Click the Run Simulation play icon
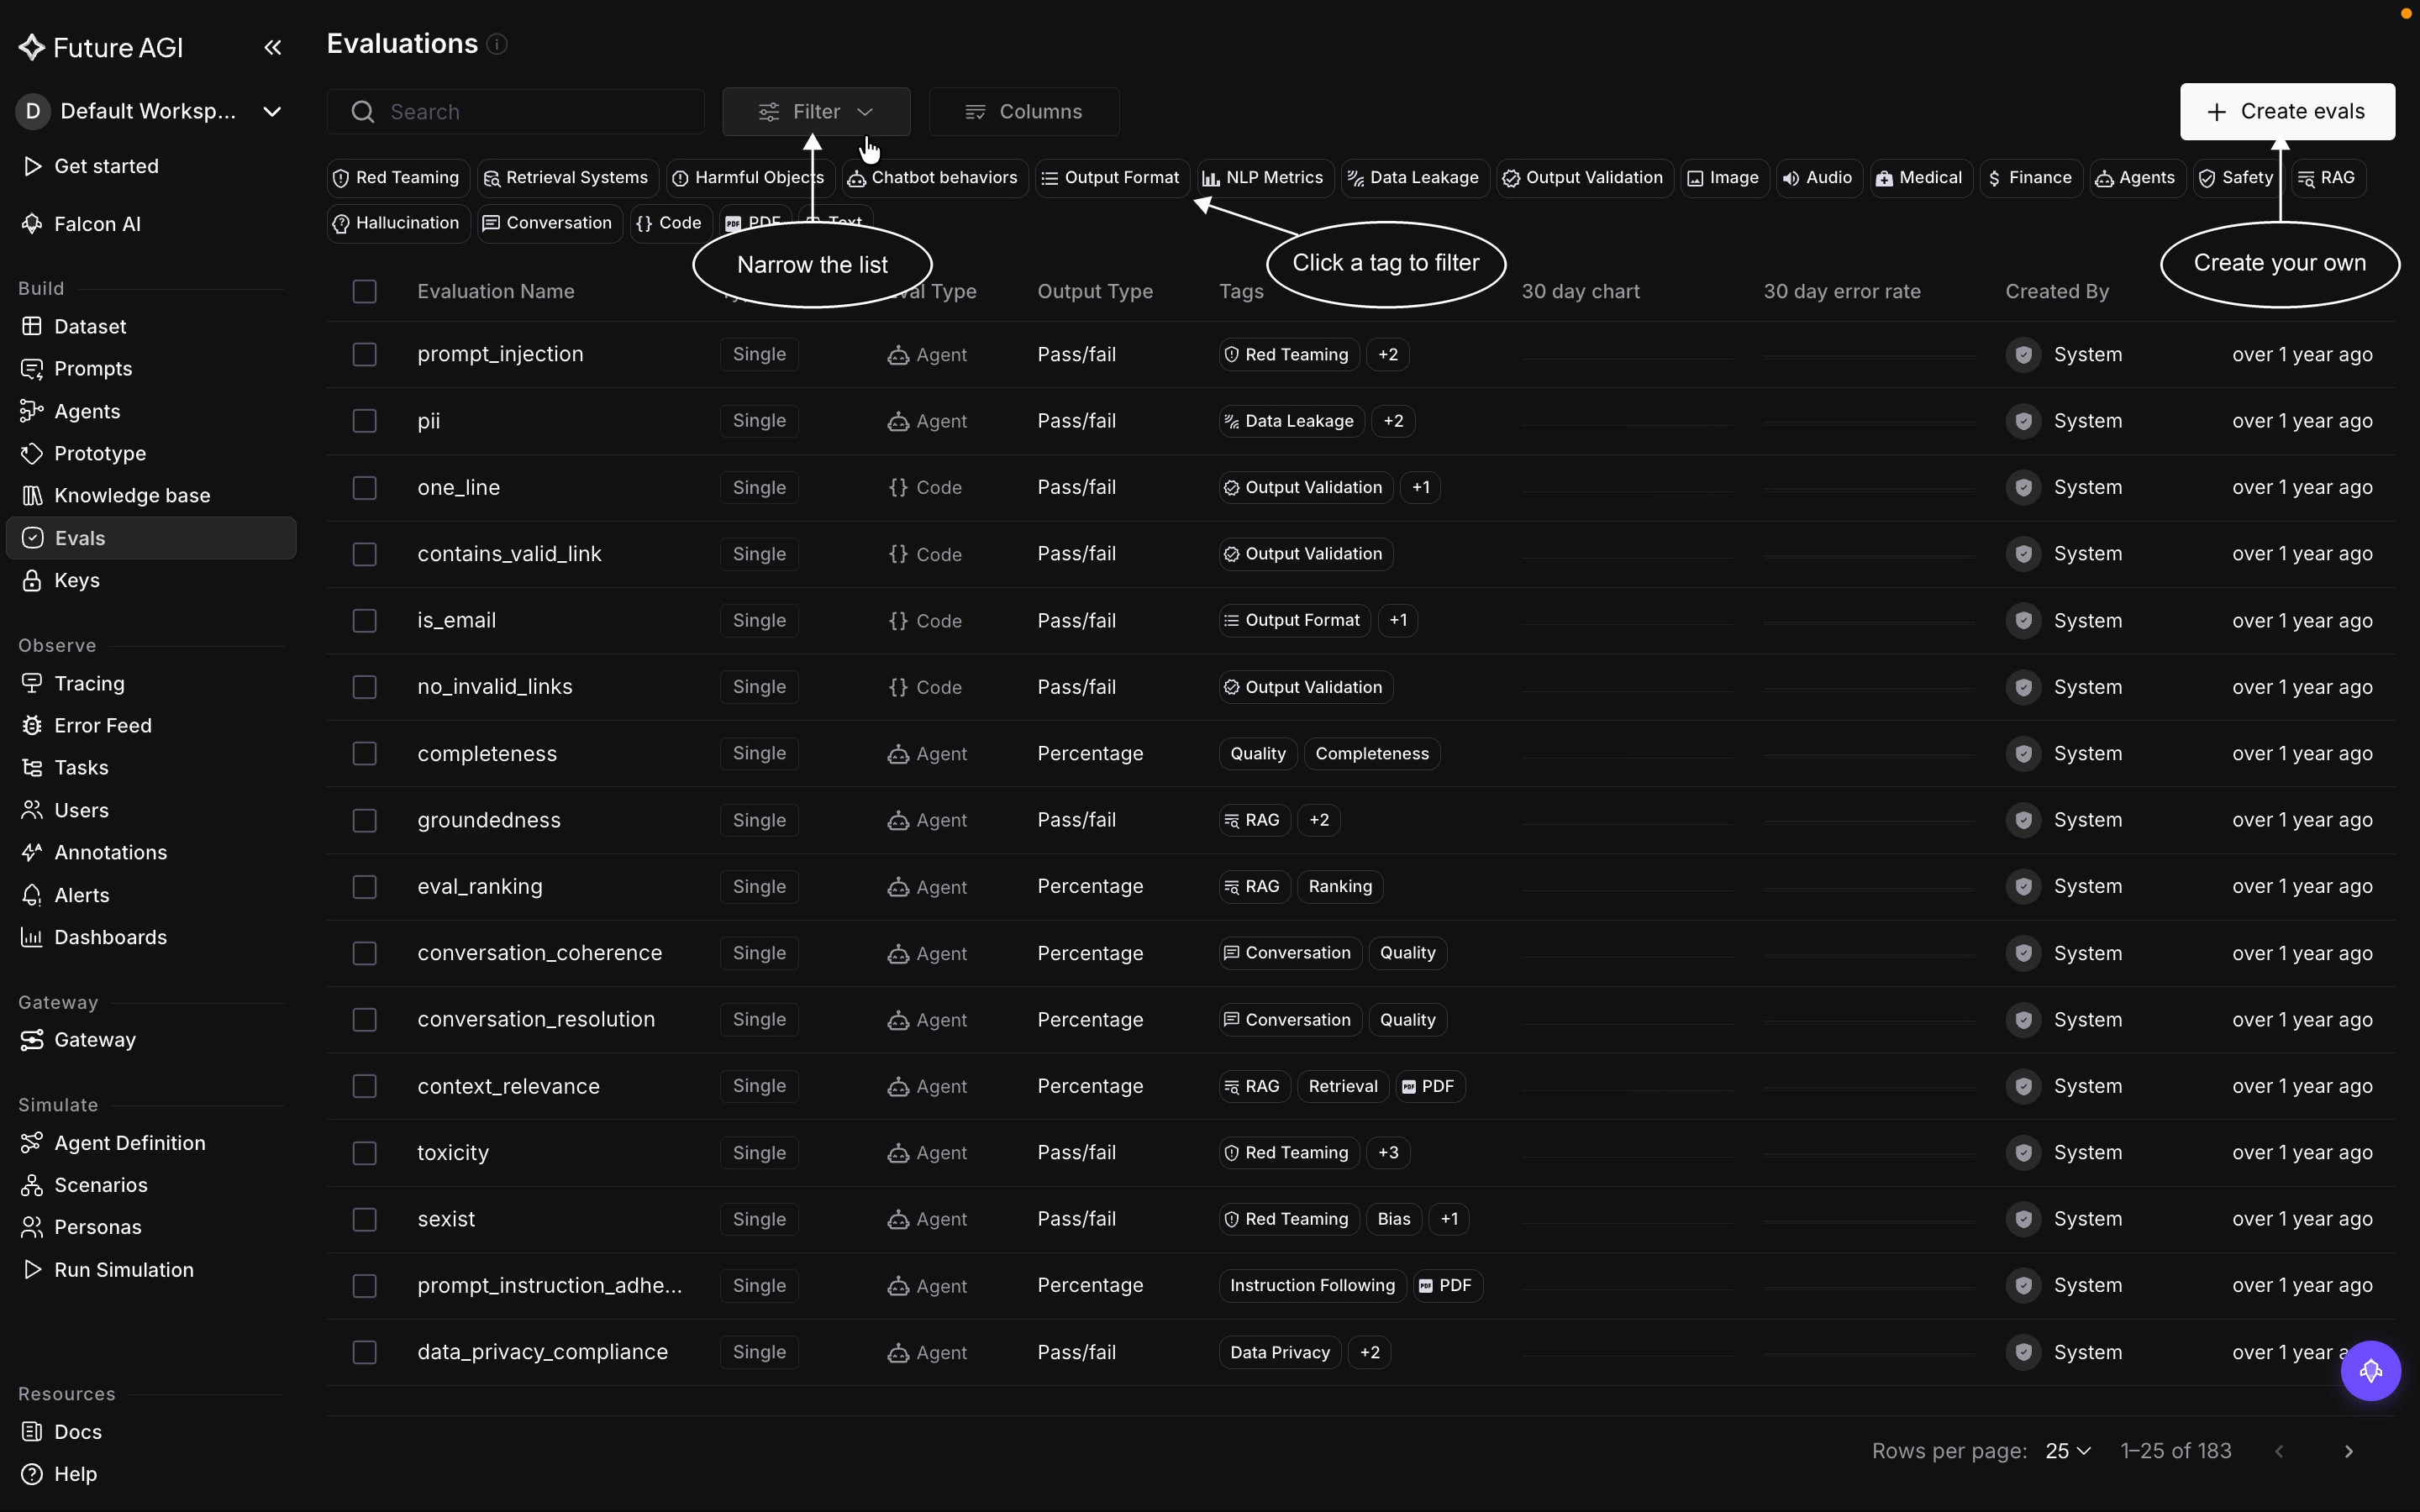 coord(32,1269)
